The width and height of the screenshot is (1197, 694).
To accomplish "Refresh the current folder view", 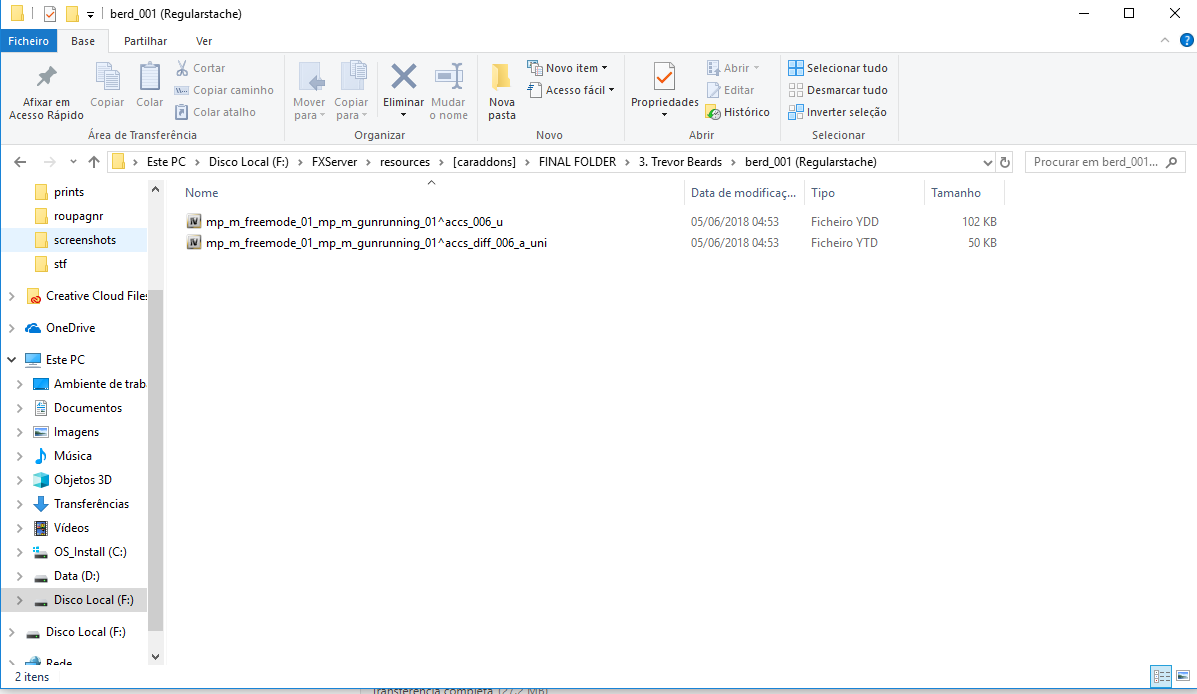I will tap(1005, 162).
